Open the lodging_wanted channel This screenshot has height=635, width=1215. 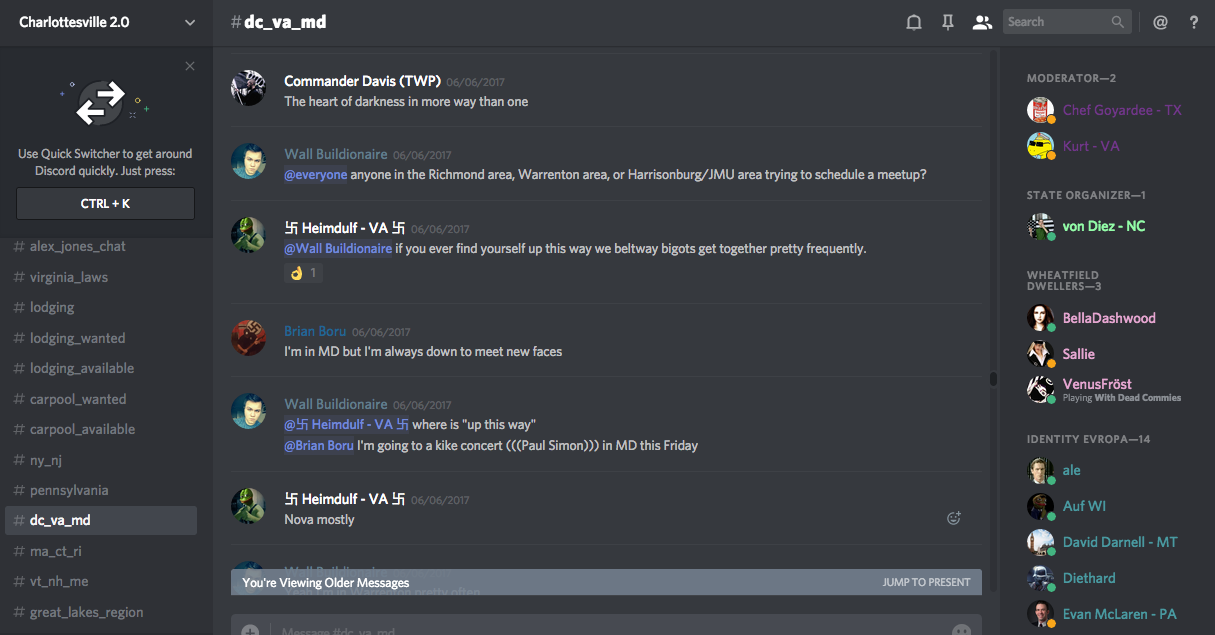(x=77, y=338)
